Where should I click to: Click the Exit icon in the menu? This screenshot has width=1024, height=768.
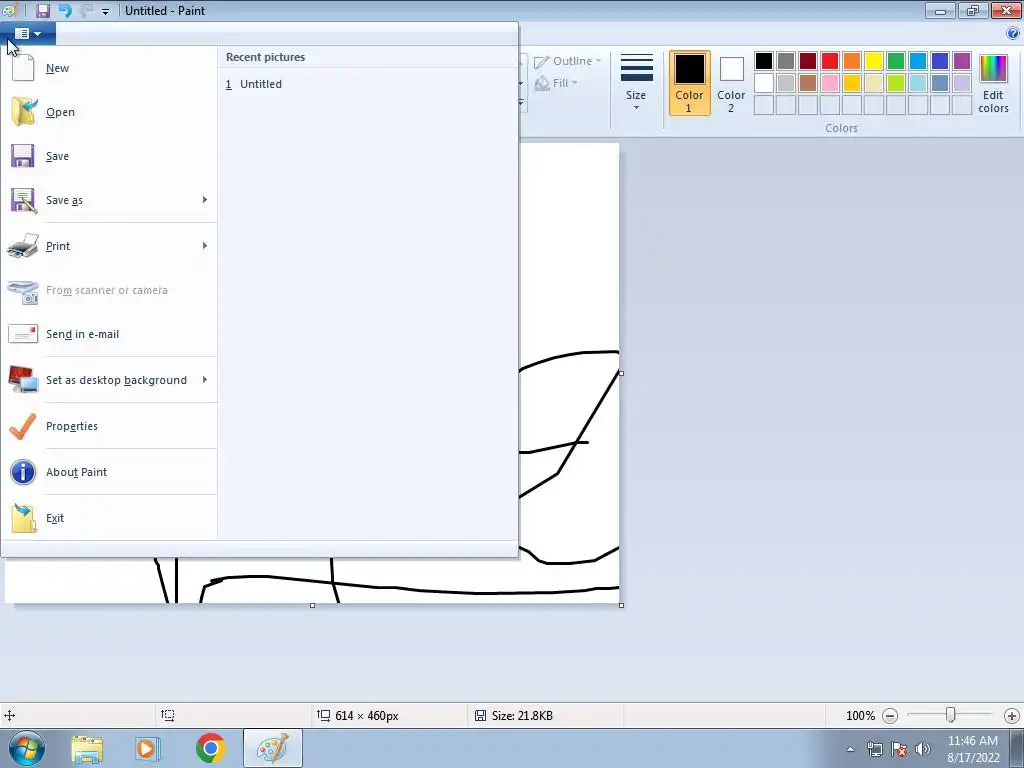(x=24, y=518)
